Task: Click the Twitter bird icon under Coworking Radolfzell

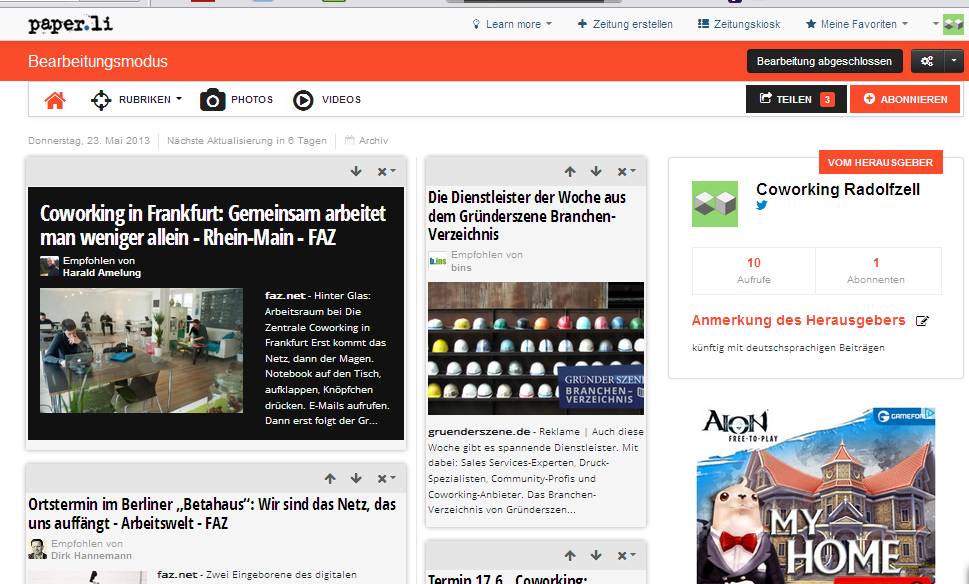Action: coord(762,206)
